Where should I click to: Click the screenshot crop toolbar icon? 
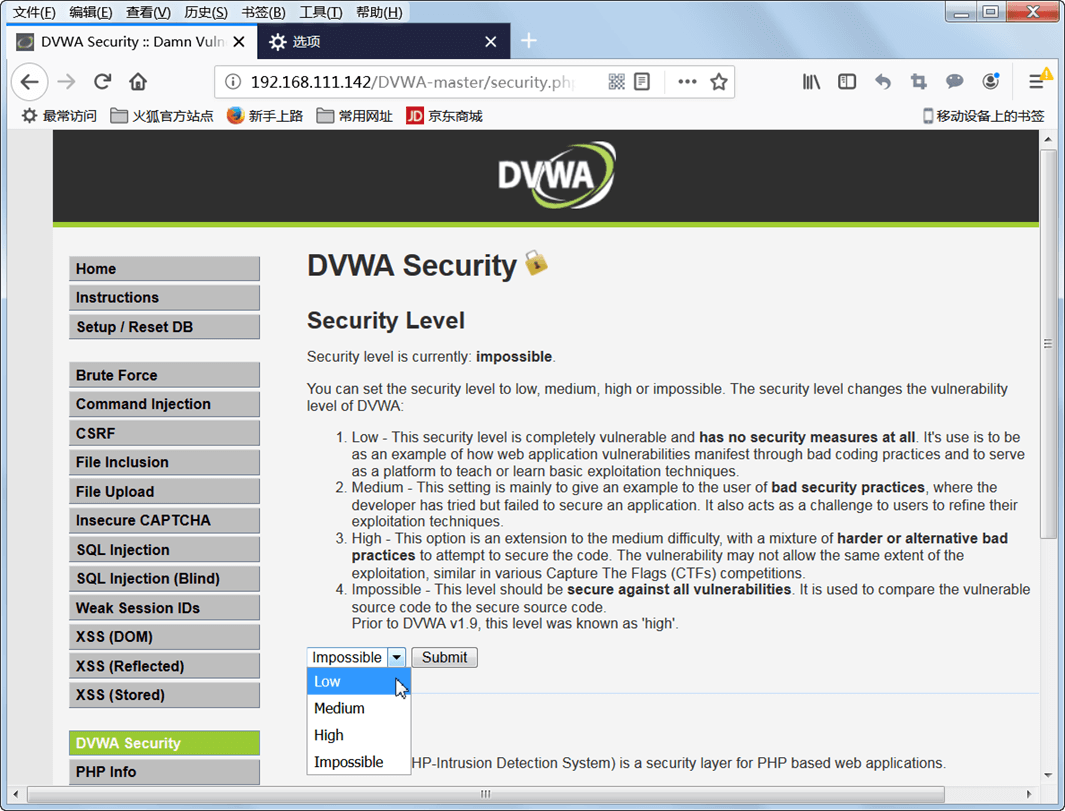tap(918, 82)
